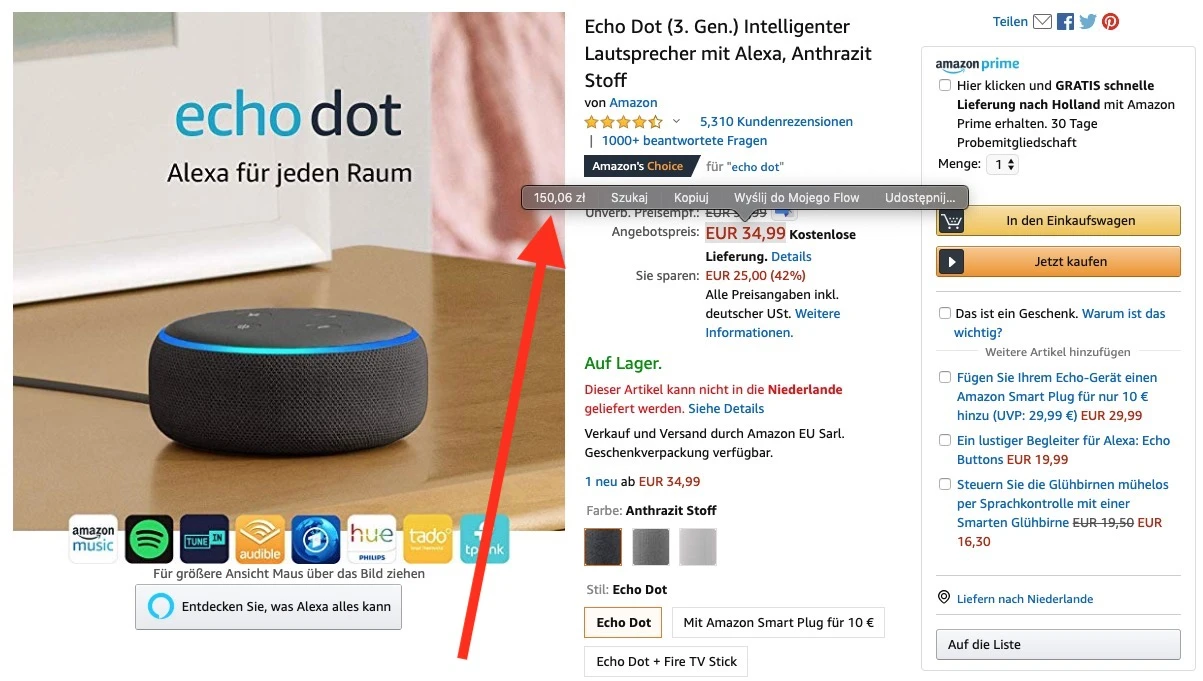This screenshot has height=681, width=1203.
Task: Share product on Facebook icon
Action: coord(1066,21)
